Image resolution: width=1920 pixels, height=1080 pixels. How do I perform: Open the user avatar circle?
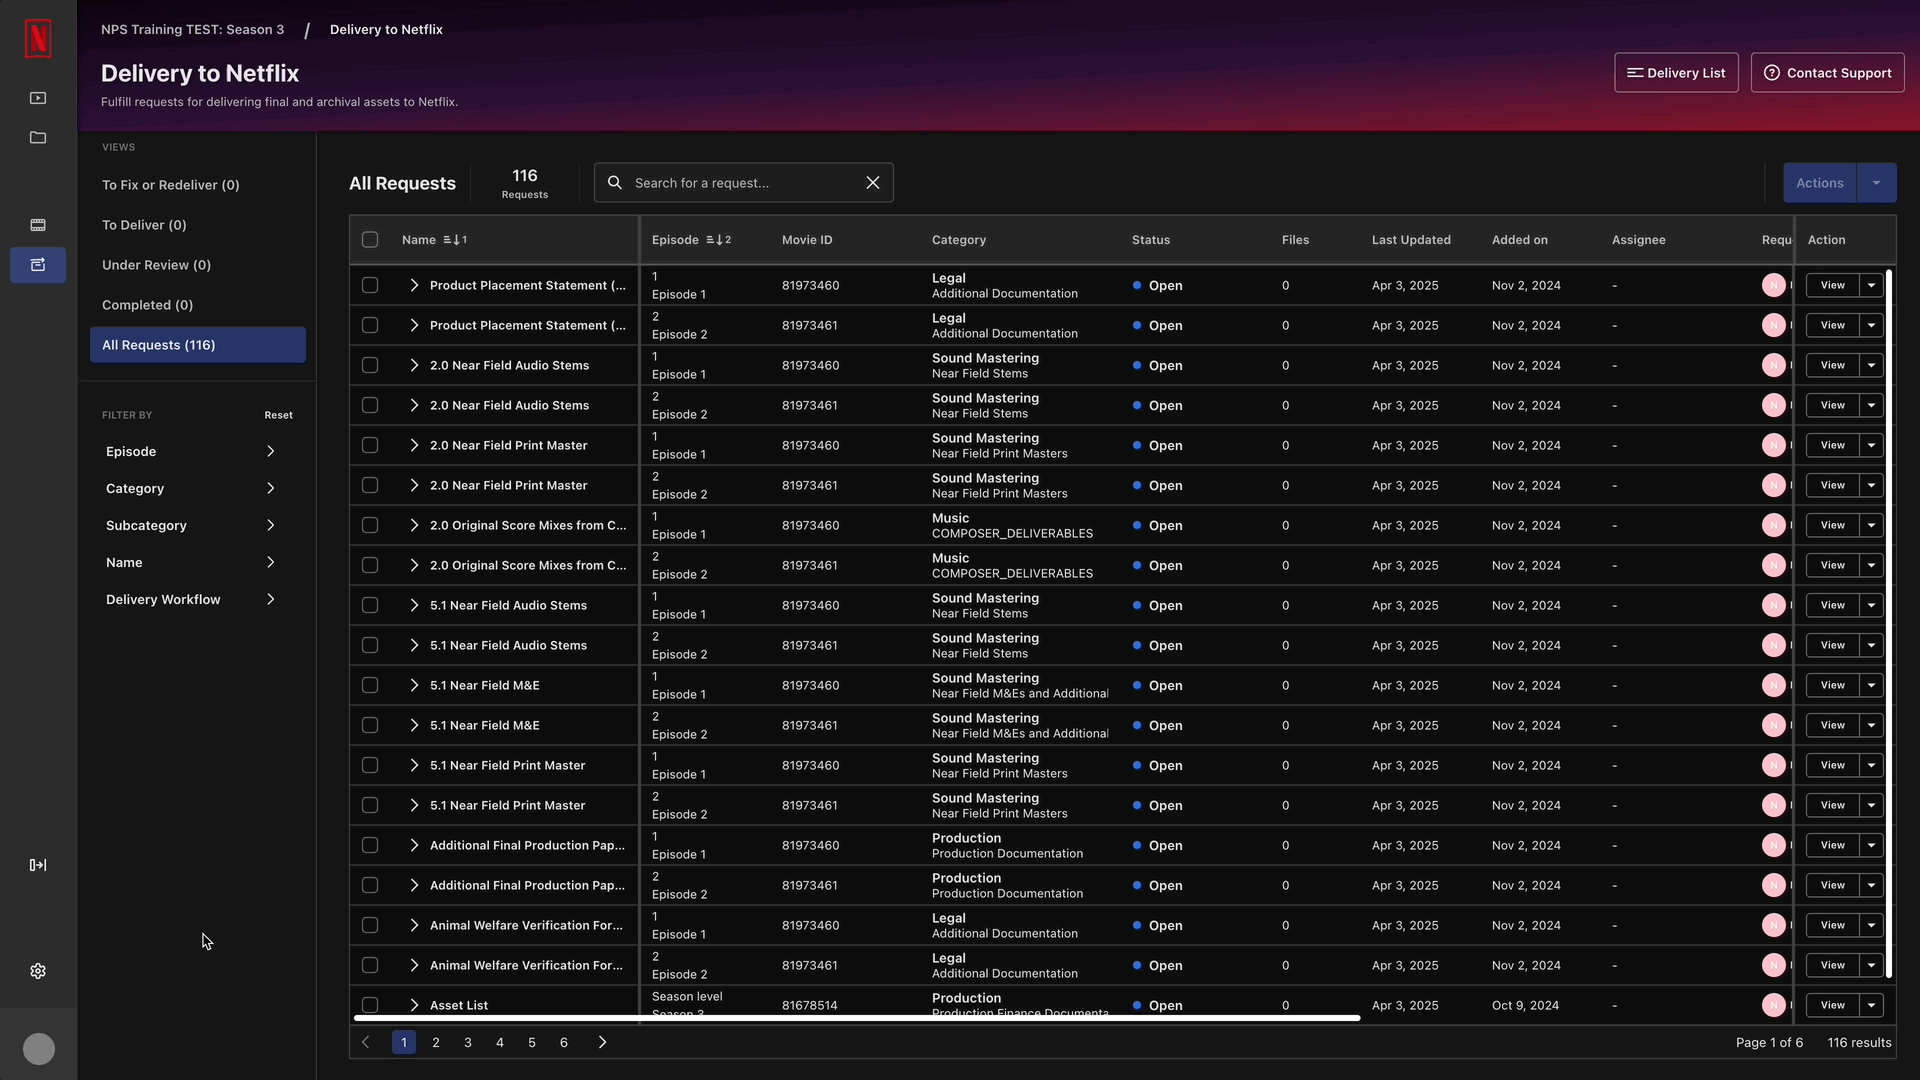pos(39,1049)
